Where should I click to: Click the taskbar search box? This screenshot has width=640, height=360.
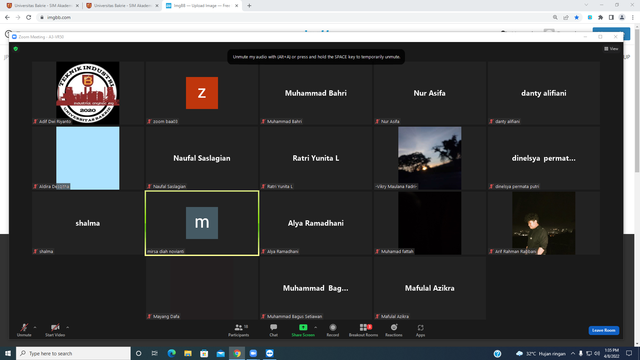coord(73,353)
